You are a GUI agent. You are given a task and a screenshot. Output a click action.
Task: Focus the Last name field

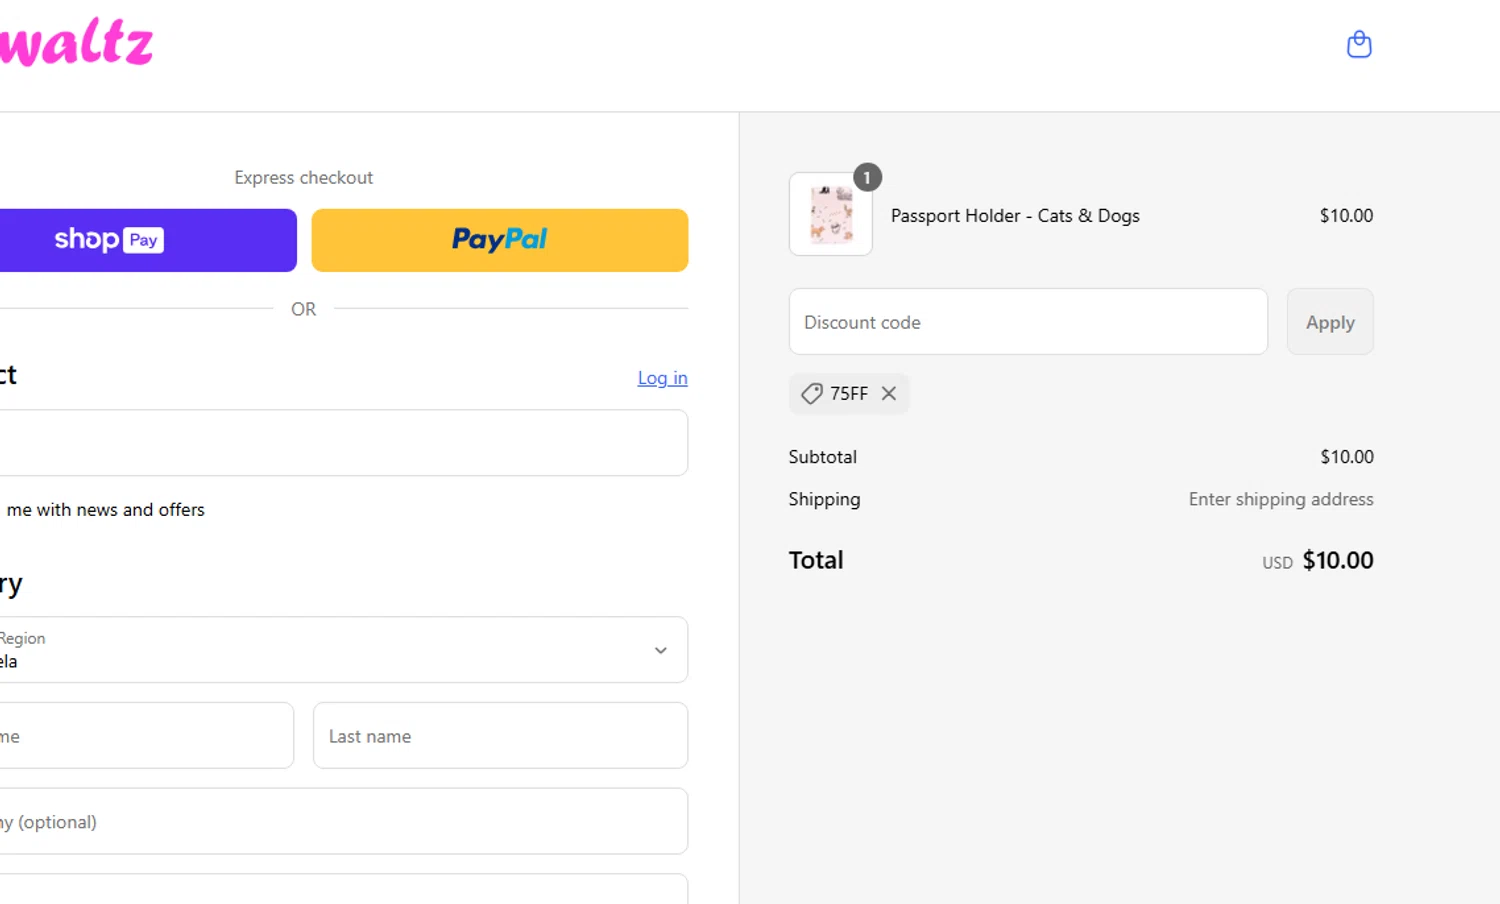[x=500, y=736]
